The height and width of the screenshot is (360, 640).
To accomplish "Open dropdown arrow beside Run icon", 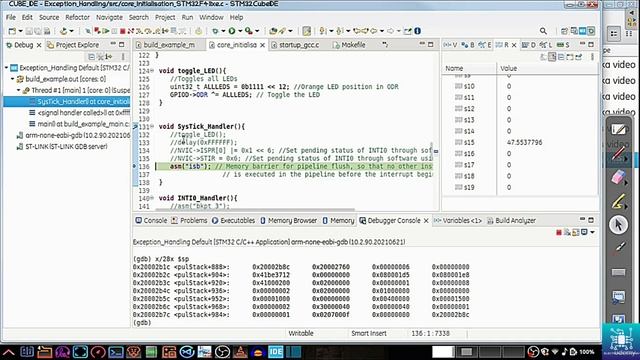I will [240, 31].
